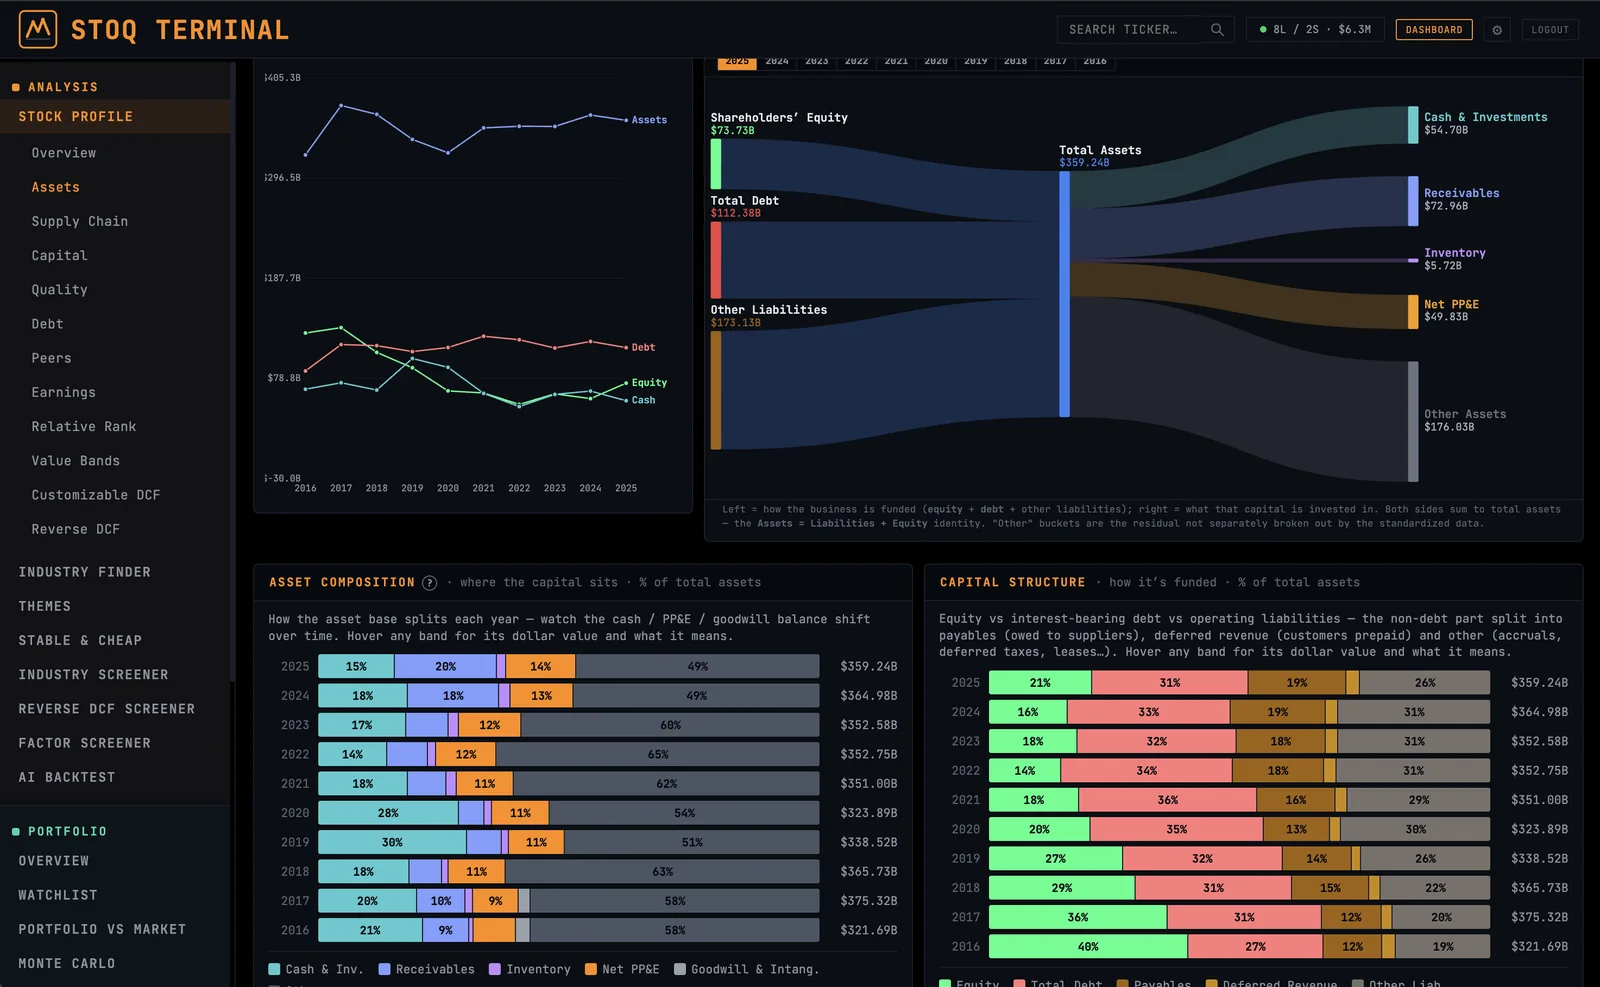Click the green status dot beside 8L / 2S

(1263, 30)
